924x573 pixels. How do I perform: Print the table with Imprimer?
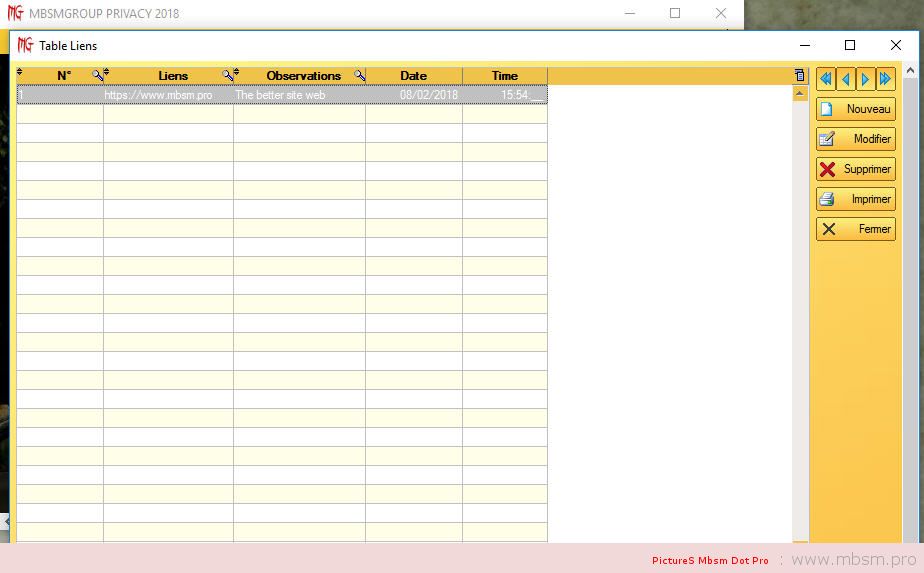tap(856, 199)
